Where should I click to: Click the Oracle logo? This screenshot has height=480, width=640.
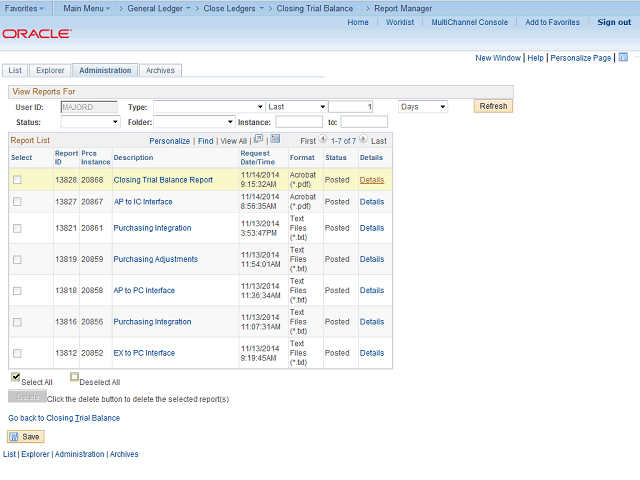[36, 34]
